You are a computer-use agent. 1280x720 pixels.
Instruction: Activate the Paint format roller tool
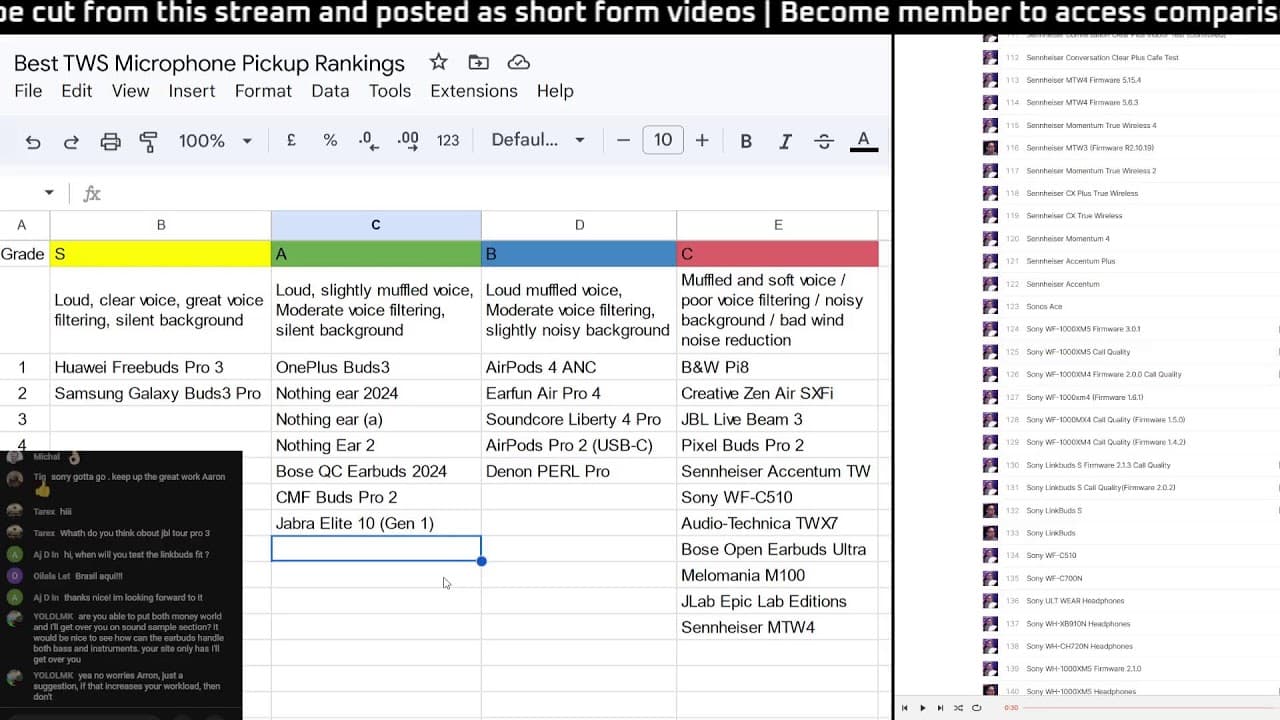(148, 141)
